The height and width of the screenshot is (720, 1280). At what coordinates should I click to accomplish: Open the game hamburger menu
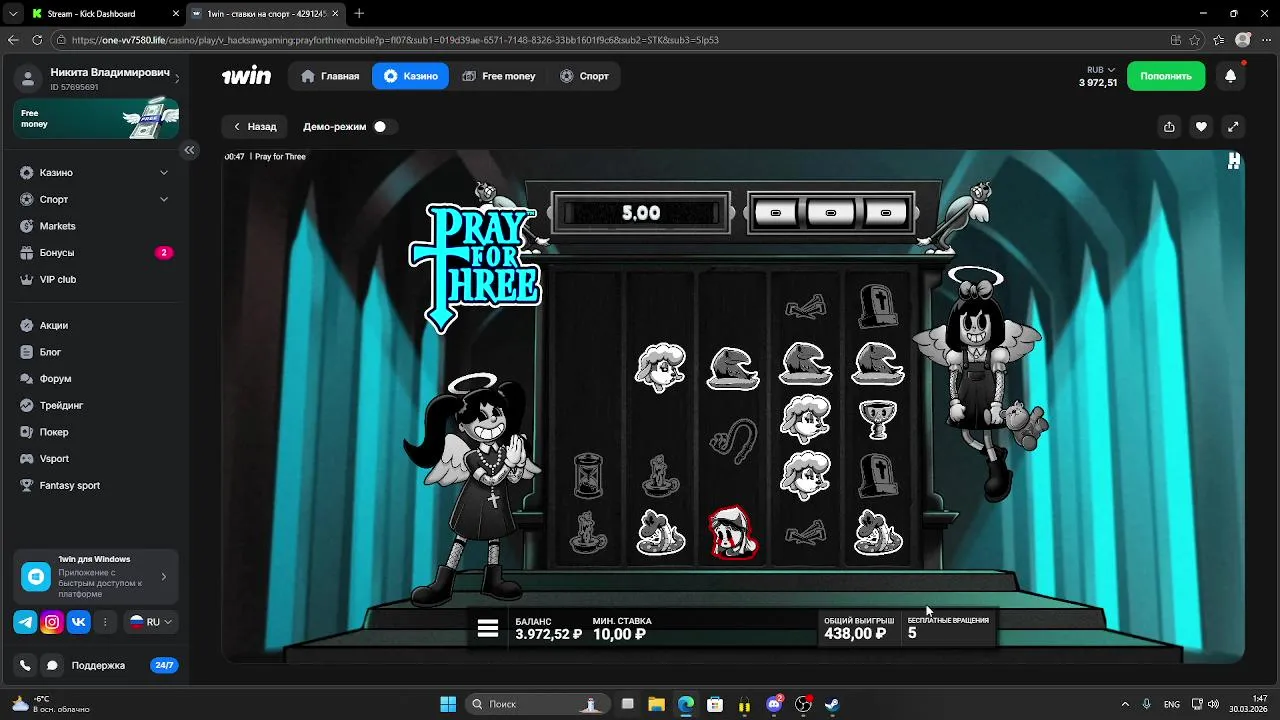[488, 628]
